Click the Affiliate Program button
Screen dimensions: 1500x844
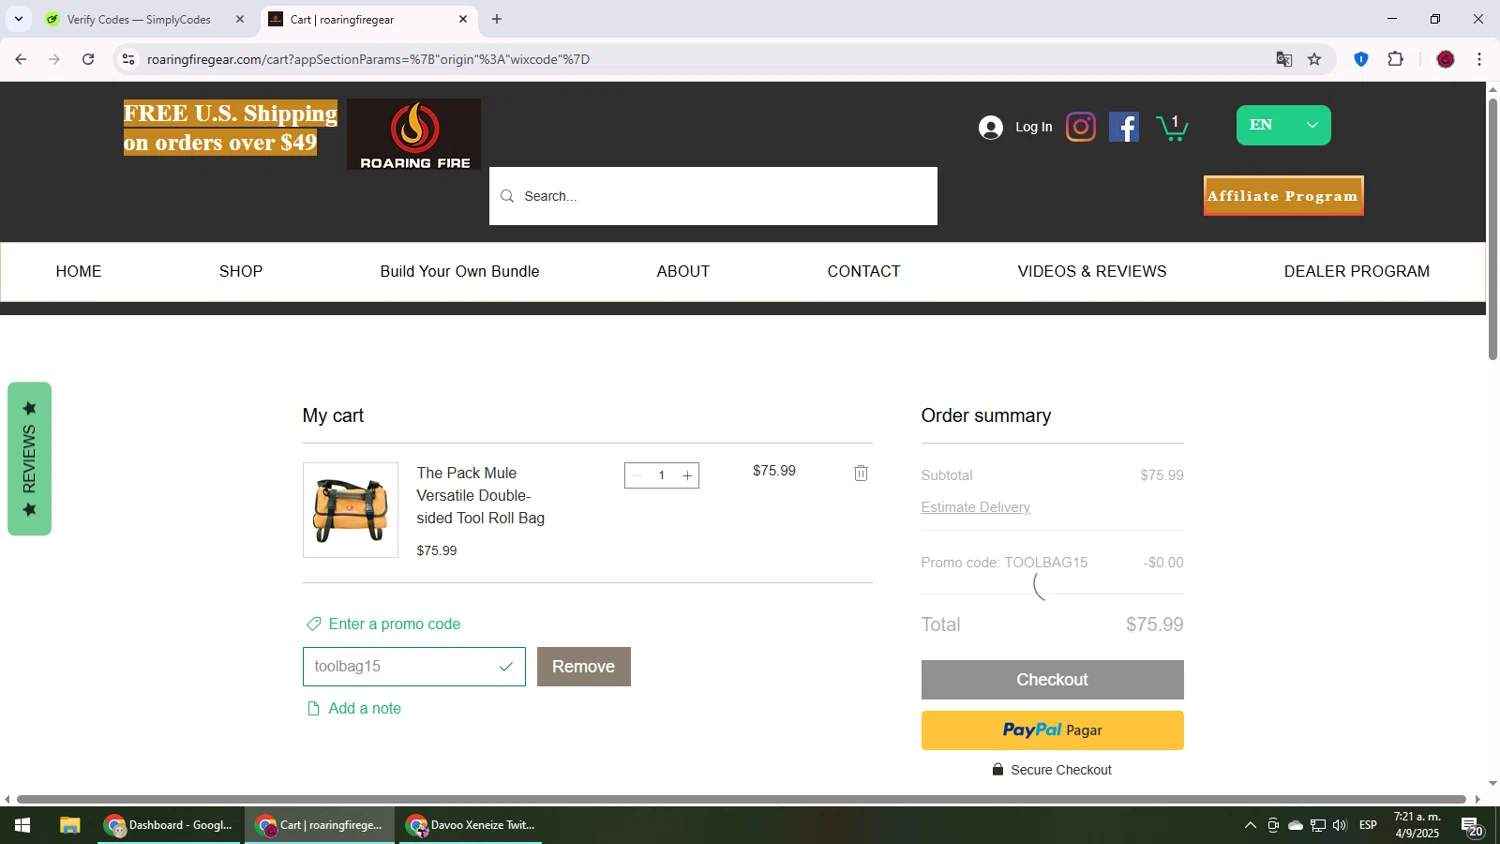1283,196
